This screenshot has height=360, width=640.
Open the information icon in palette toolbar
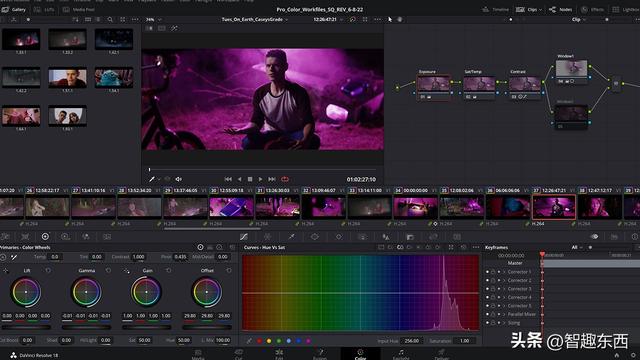[x=635, y=237]
